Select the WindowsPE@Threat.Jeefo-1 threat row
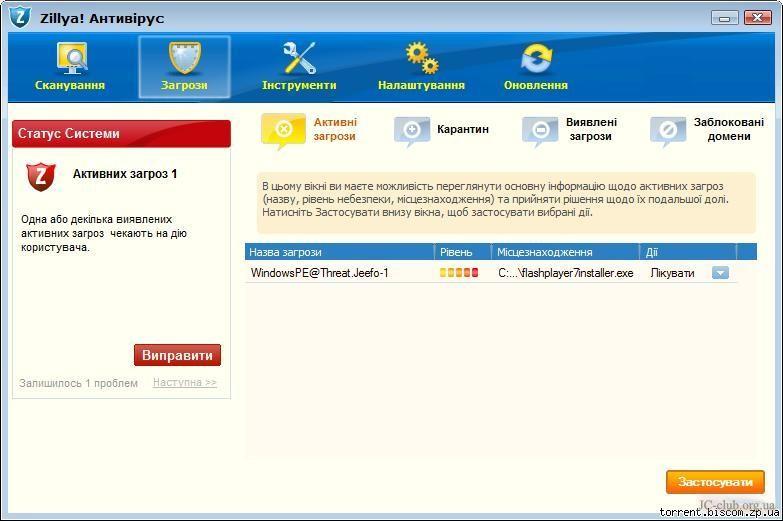 pyautogui.click(x=320, y=273)
